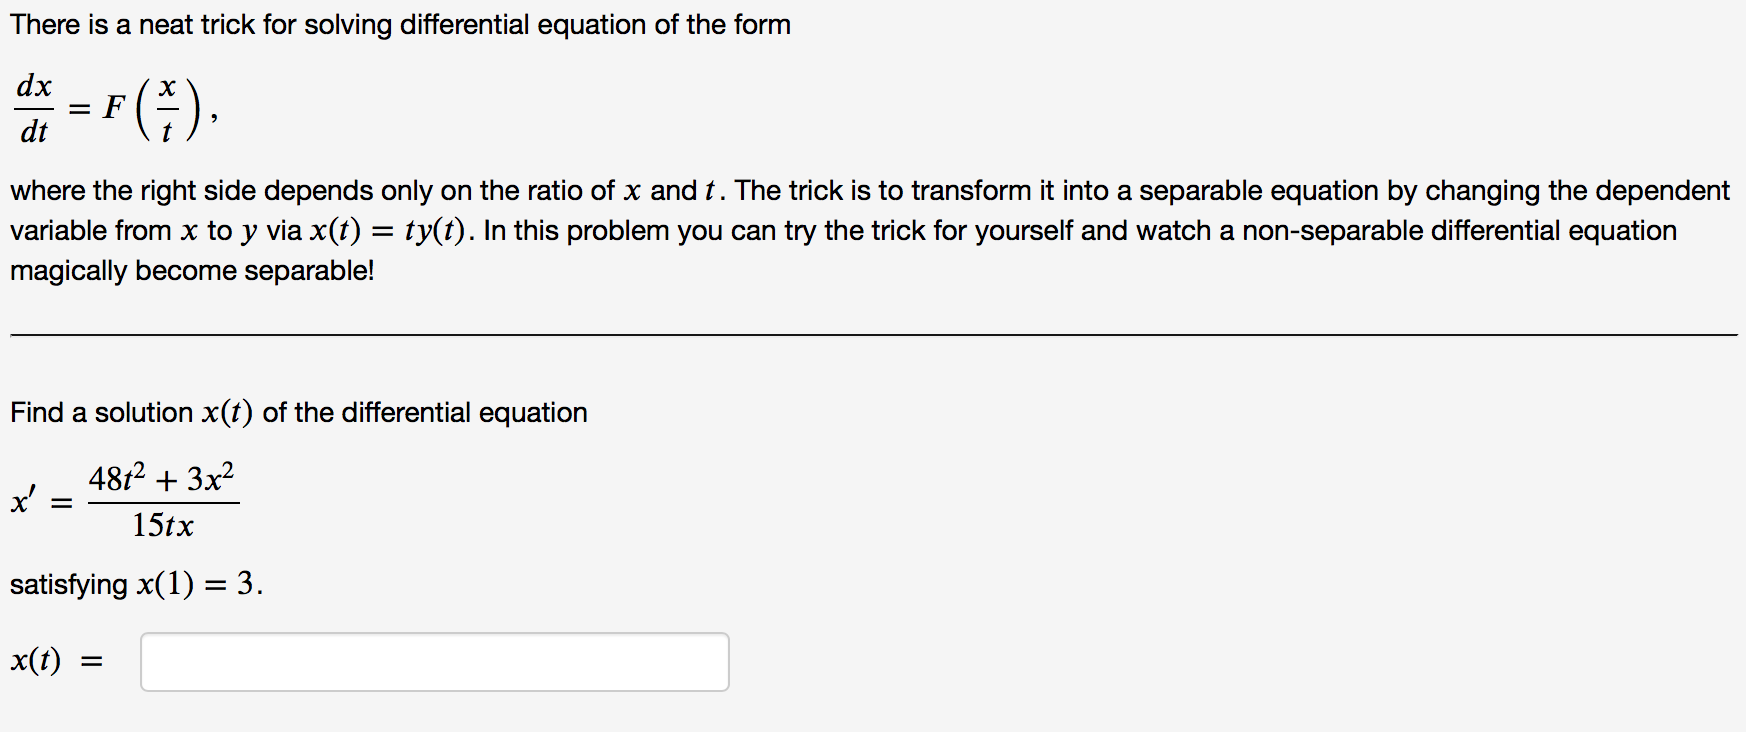The width and height of the screenshot is (1746, 732).
Task: Click the denominator 15tx
Action: 163,522
